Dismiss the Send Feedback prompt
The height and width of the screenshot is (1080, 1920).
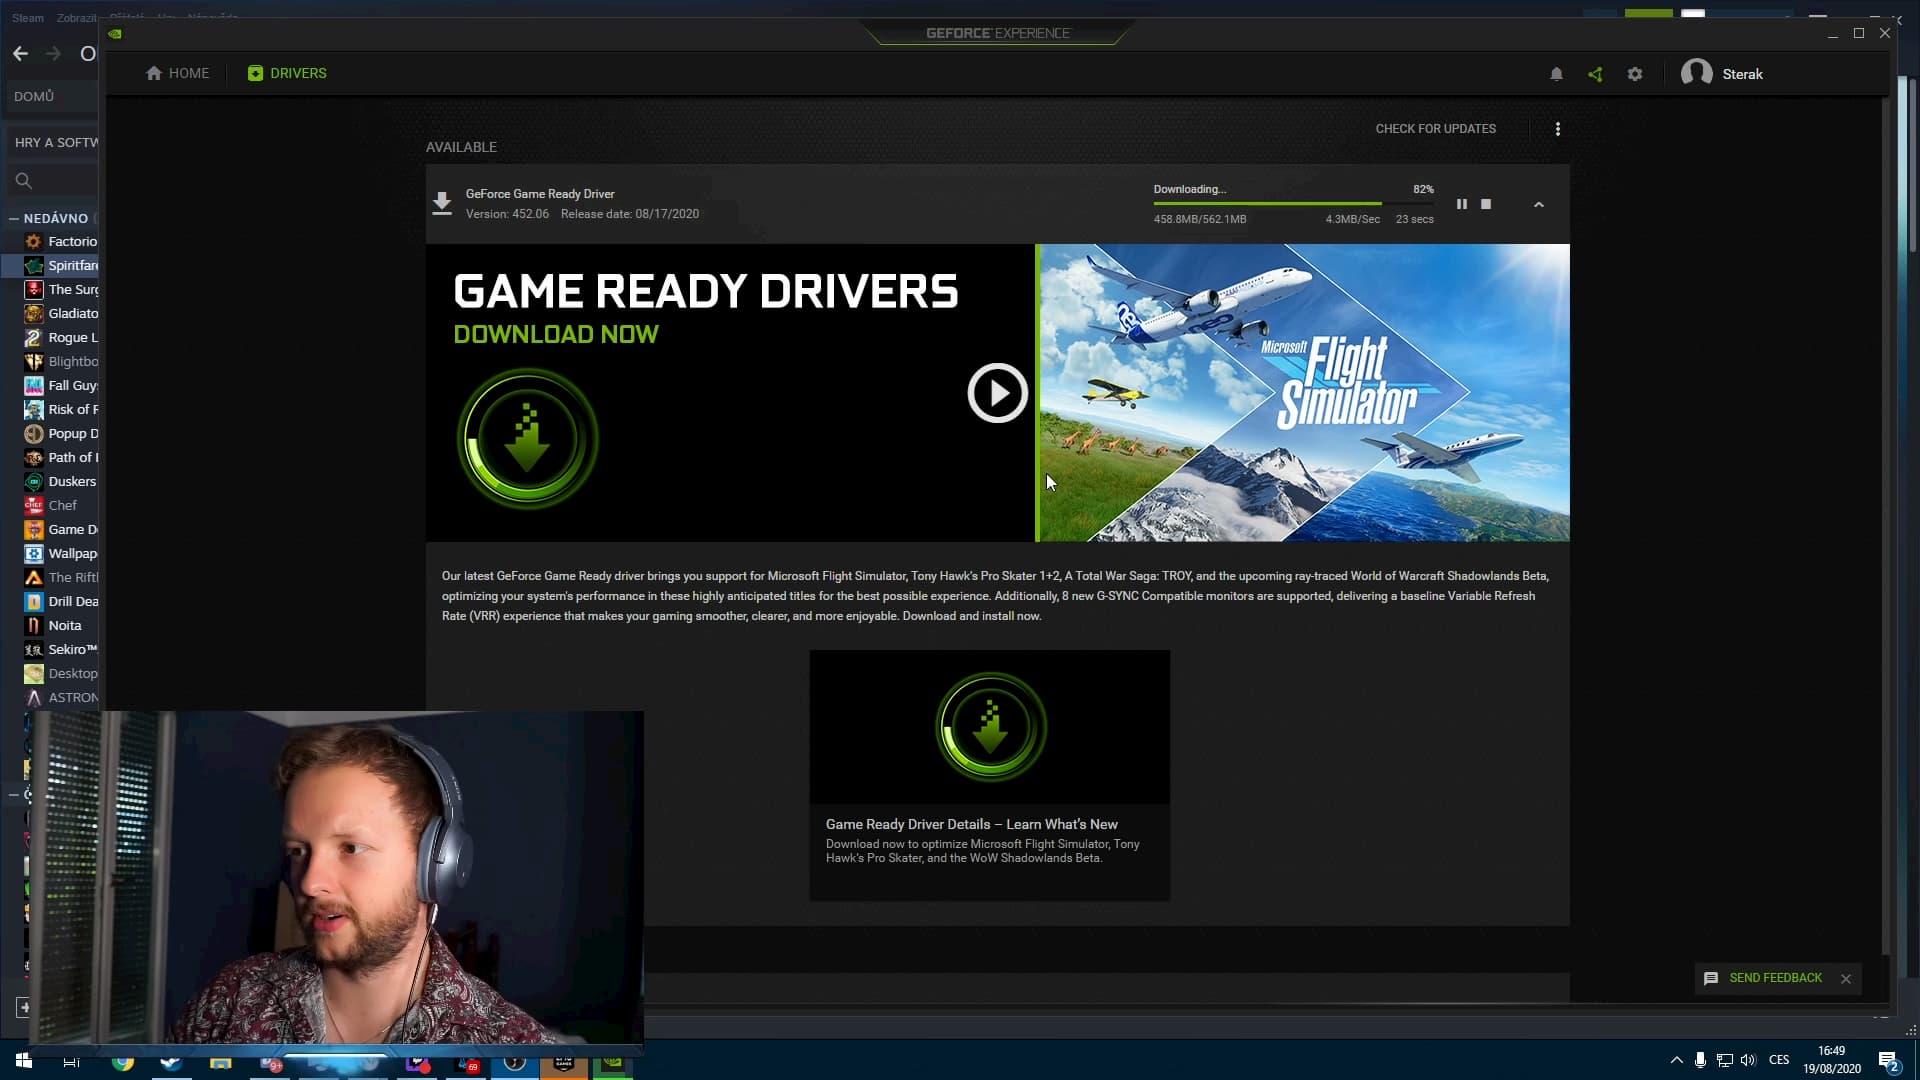[x=1846, y=979]
